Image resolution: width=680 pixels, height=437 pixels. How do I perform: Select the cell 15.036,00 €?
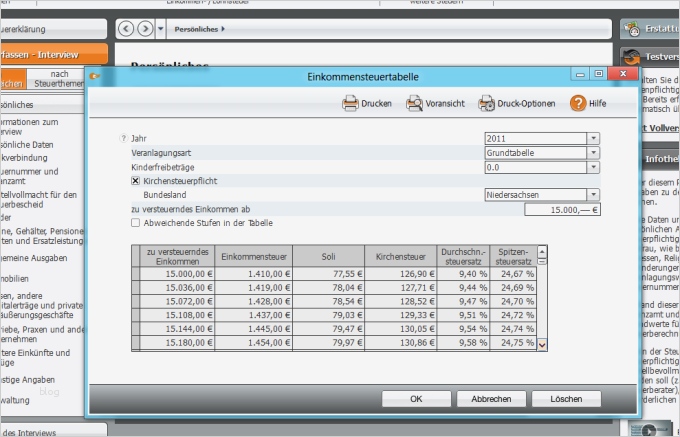coord(177,287)
